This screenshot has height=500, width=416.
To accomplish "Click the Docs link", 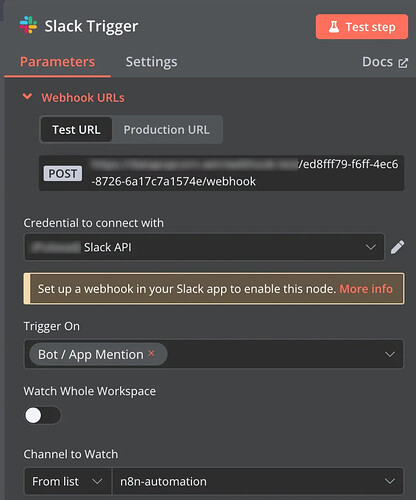I will tap(378, 62).
